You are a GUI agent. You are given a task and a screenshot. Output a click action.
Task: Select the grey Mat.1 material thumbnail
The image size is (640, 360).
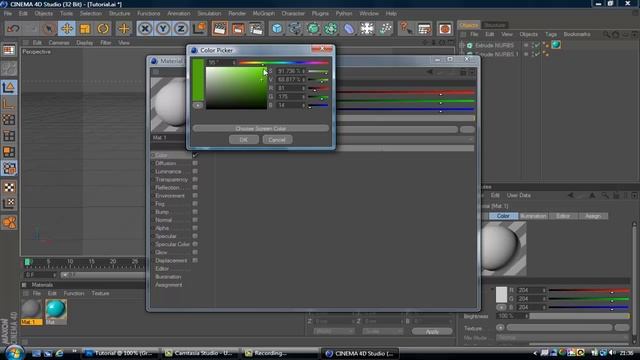pyautogui.click(x=31, y=309)
